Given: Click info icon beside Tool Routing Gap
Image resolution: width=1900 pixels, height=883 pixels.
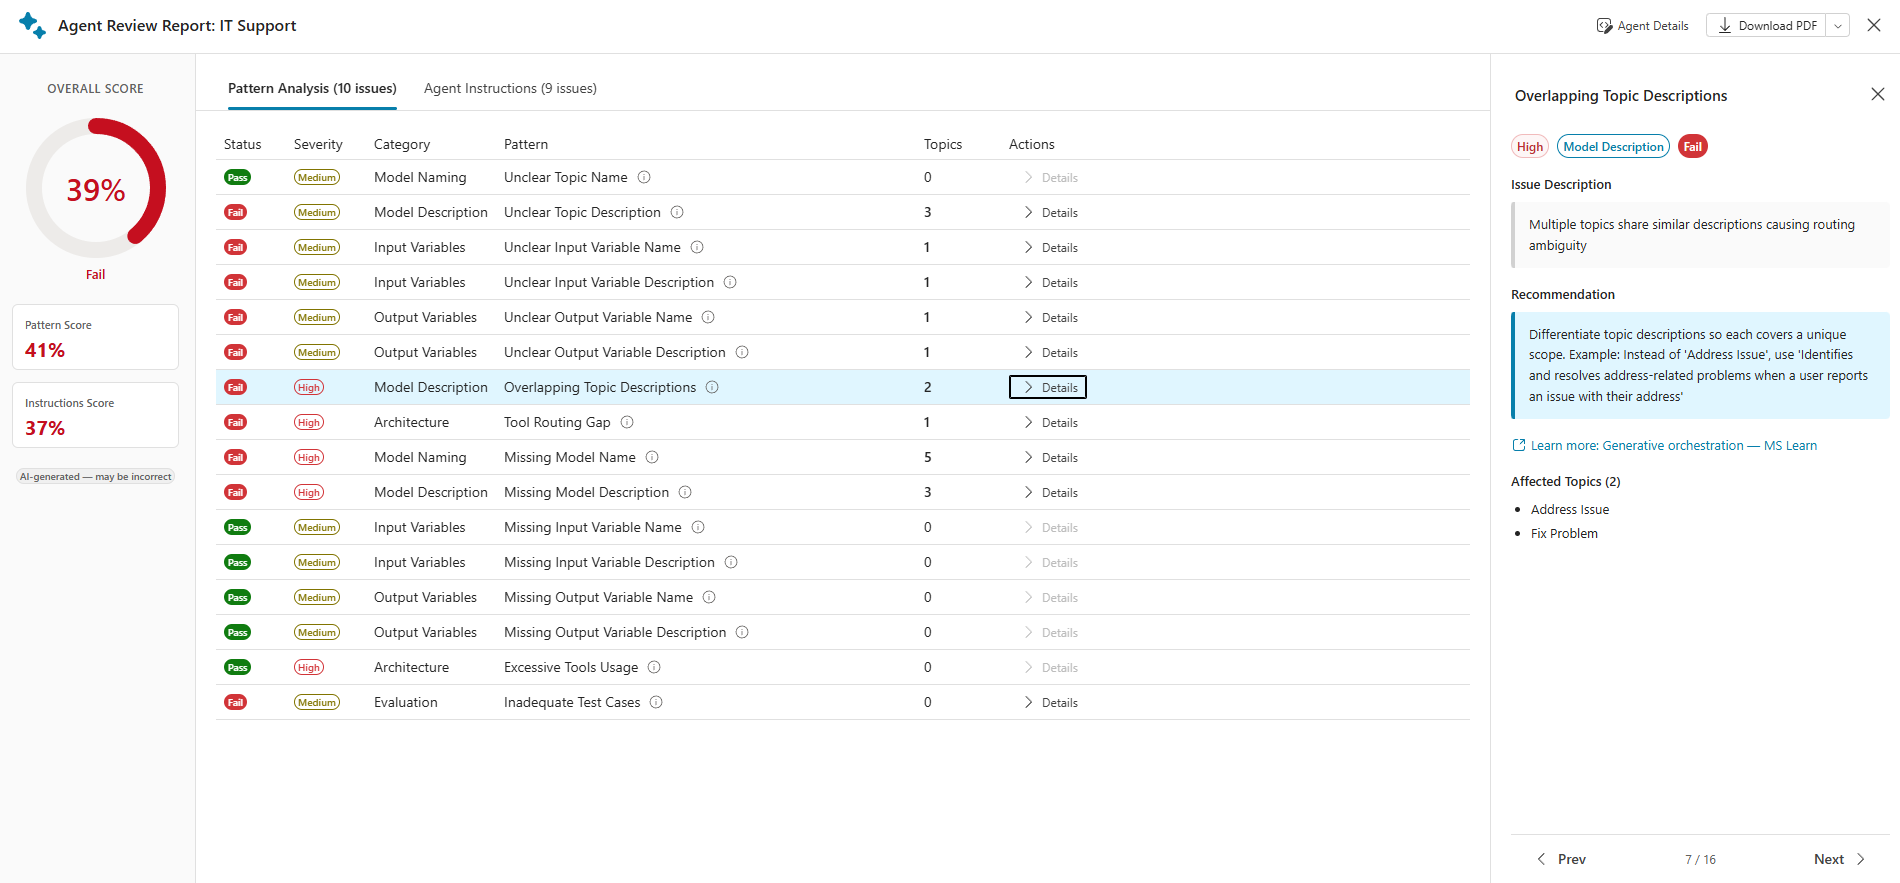Looking at the screenshot, I should point(627,422).
